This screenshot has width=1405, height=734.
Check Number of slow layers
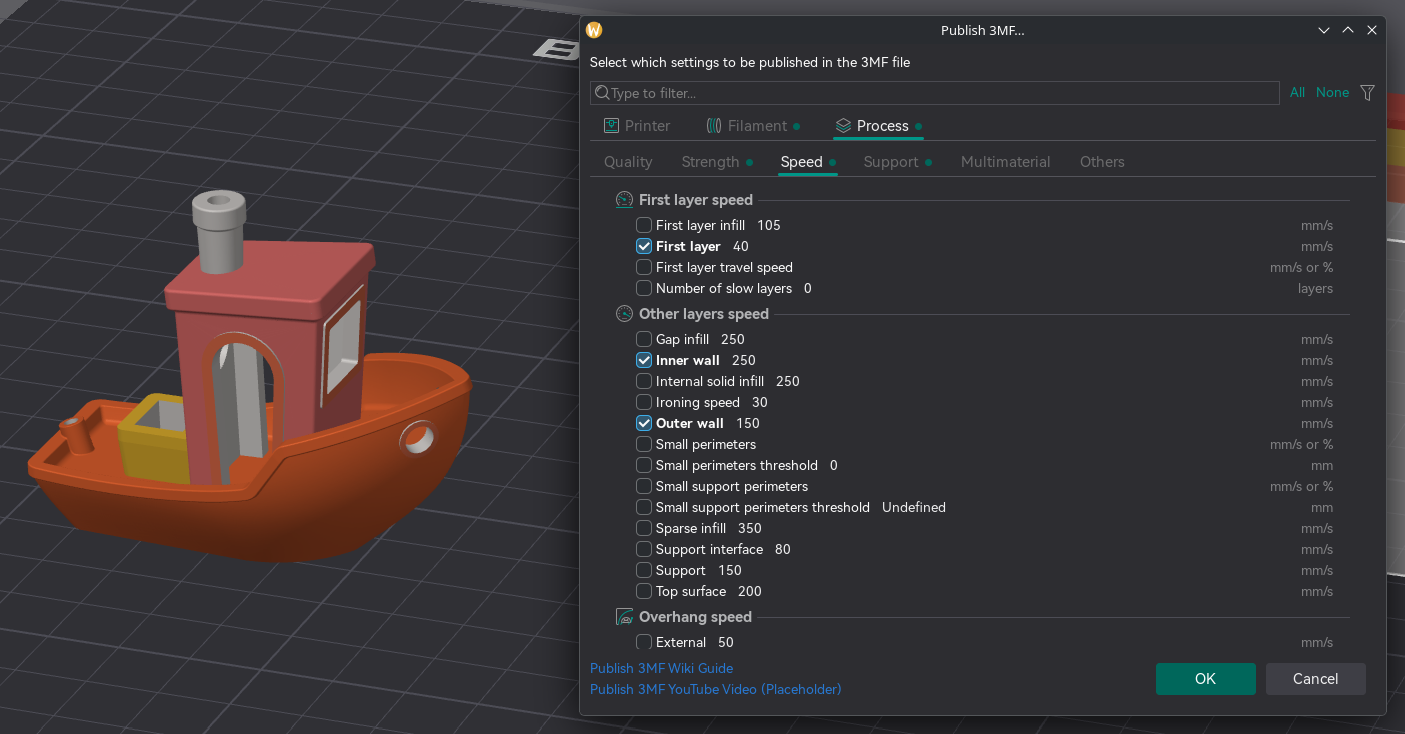(x=644, y=288)
